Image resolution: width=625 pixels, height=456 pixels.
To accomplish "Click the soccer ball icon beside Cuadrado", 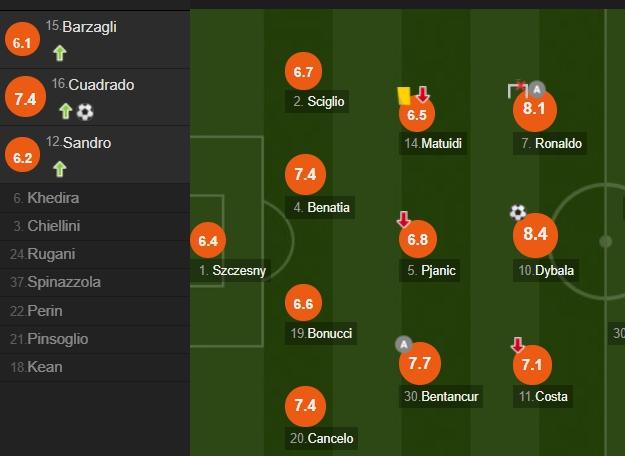I will pos(85,112).
